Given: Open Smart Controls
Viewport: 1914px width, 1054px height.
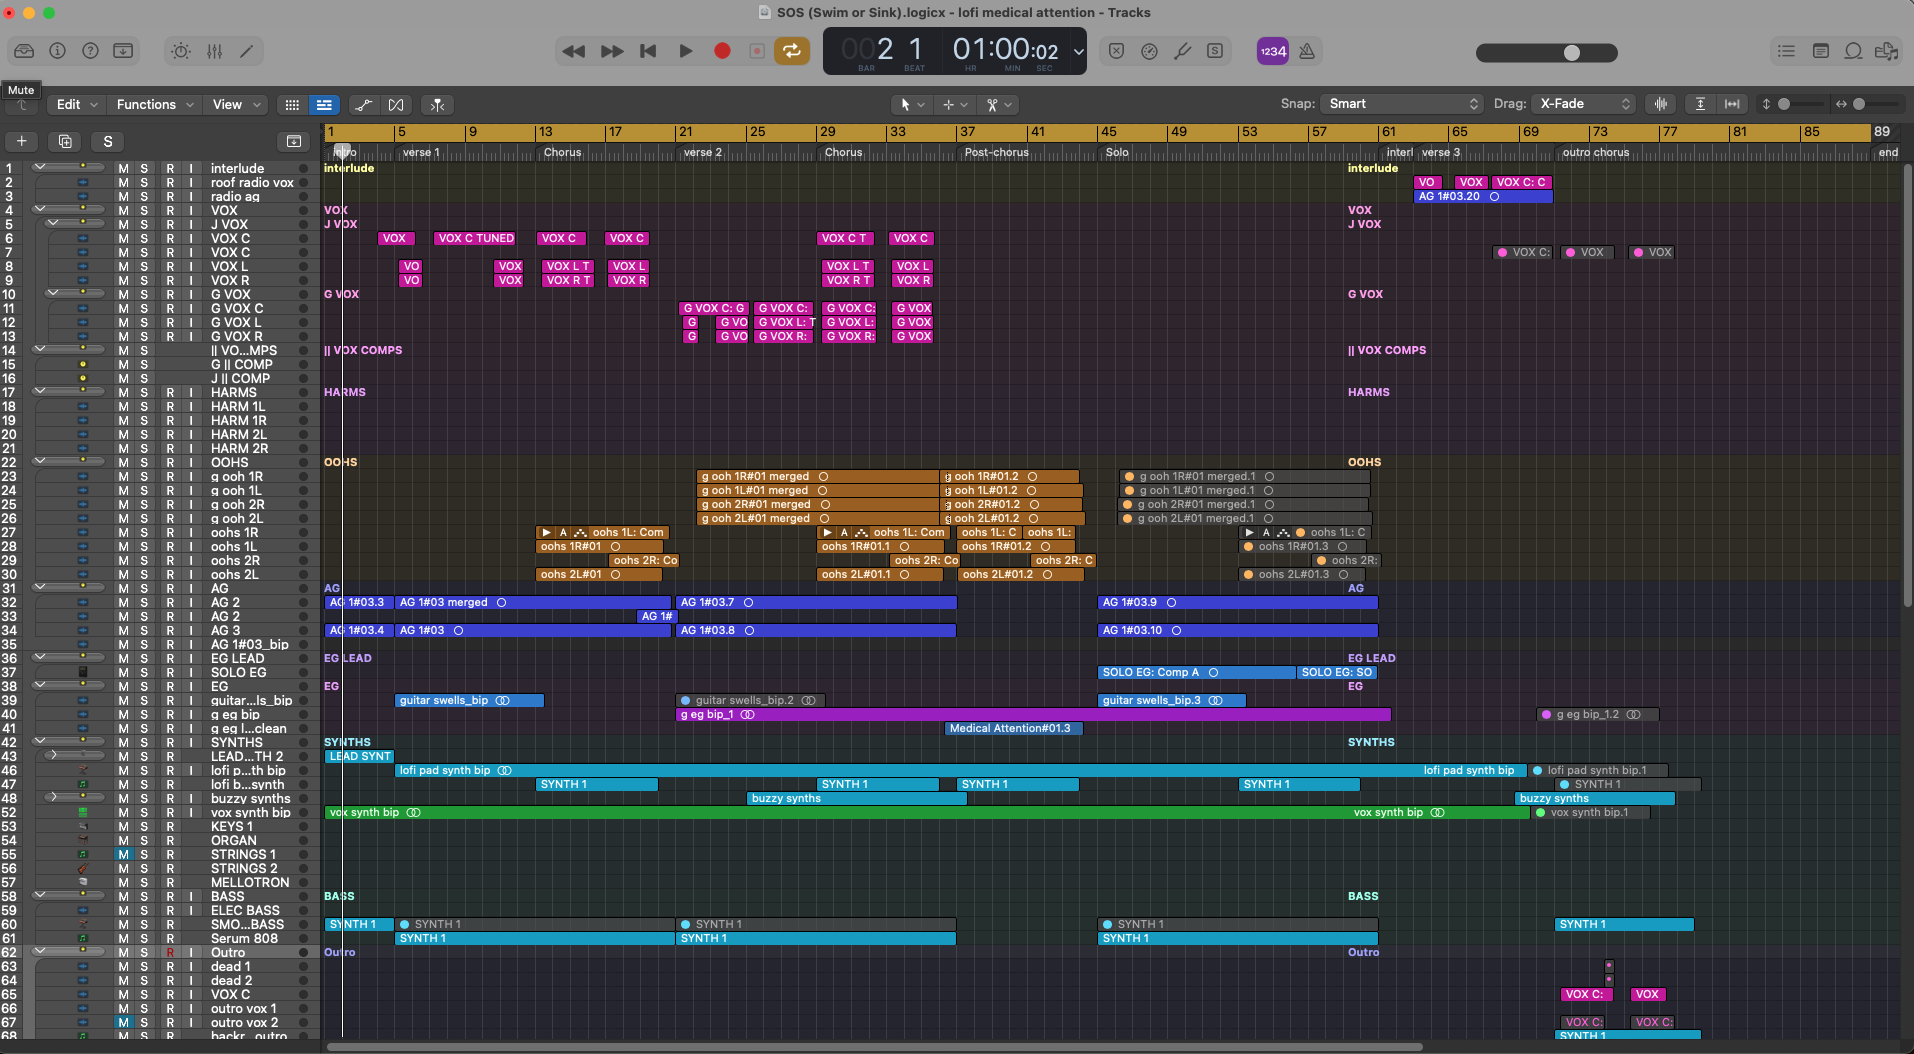Looking at the screenshot, I should pos(181,51).
